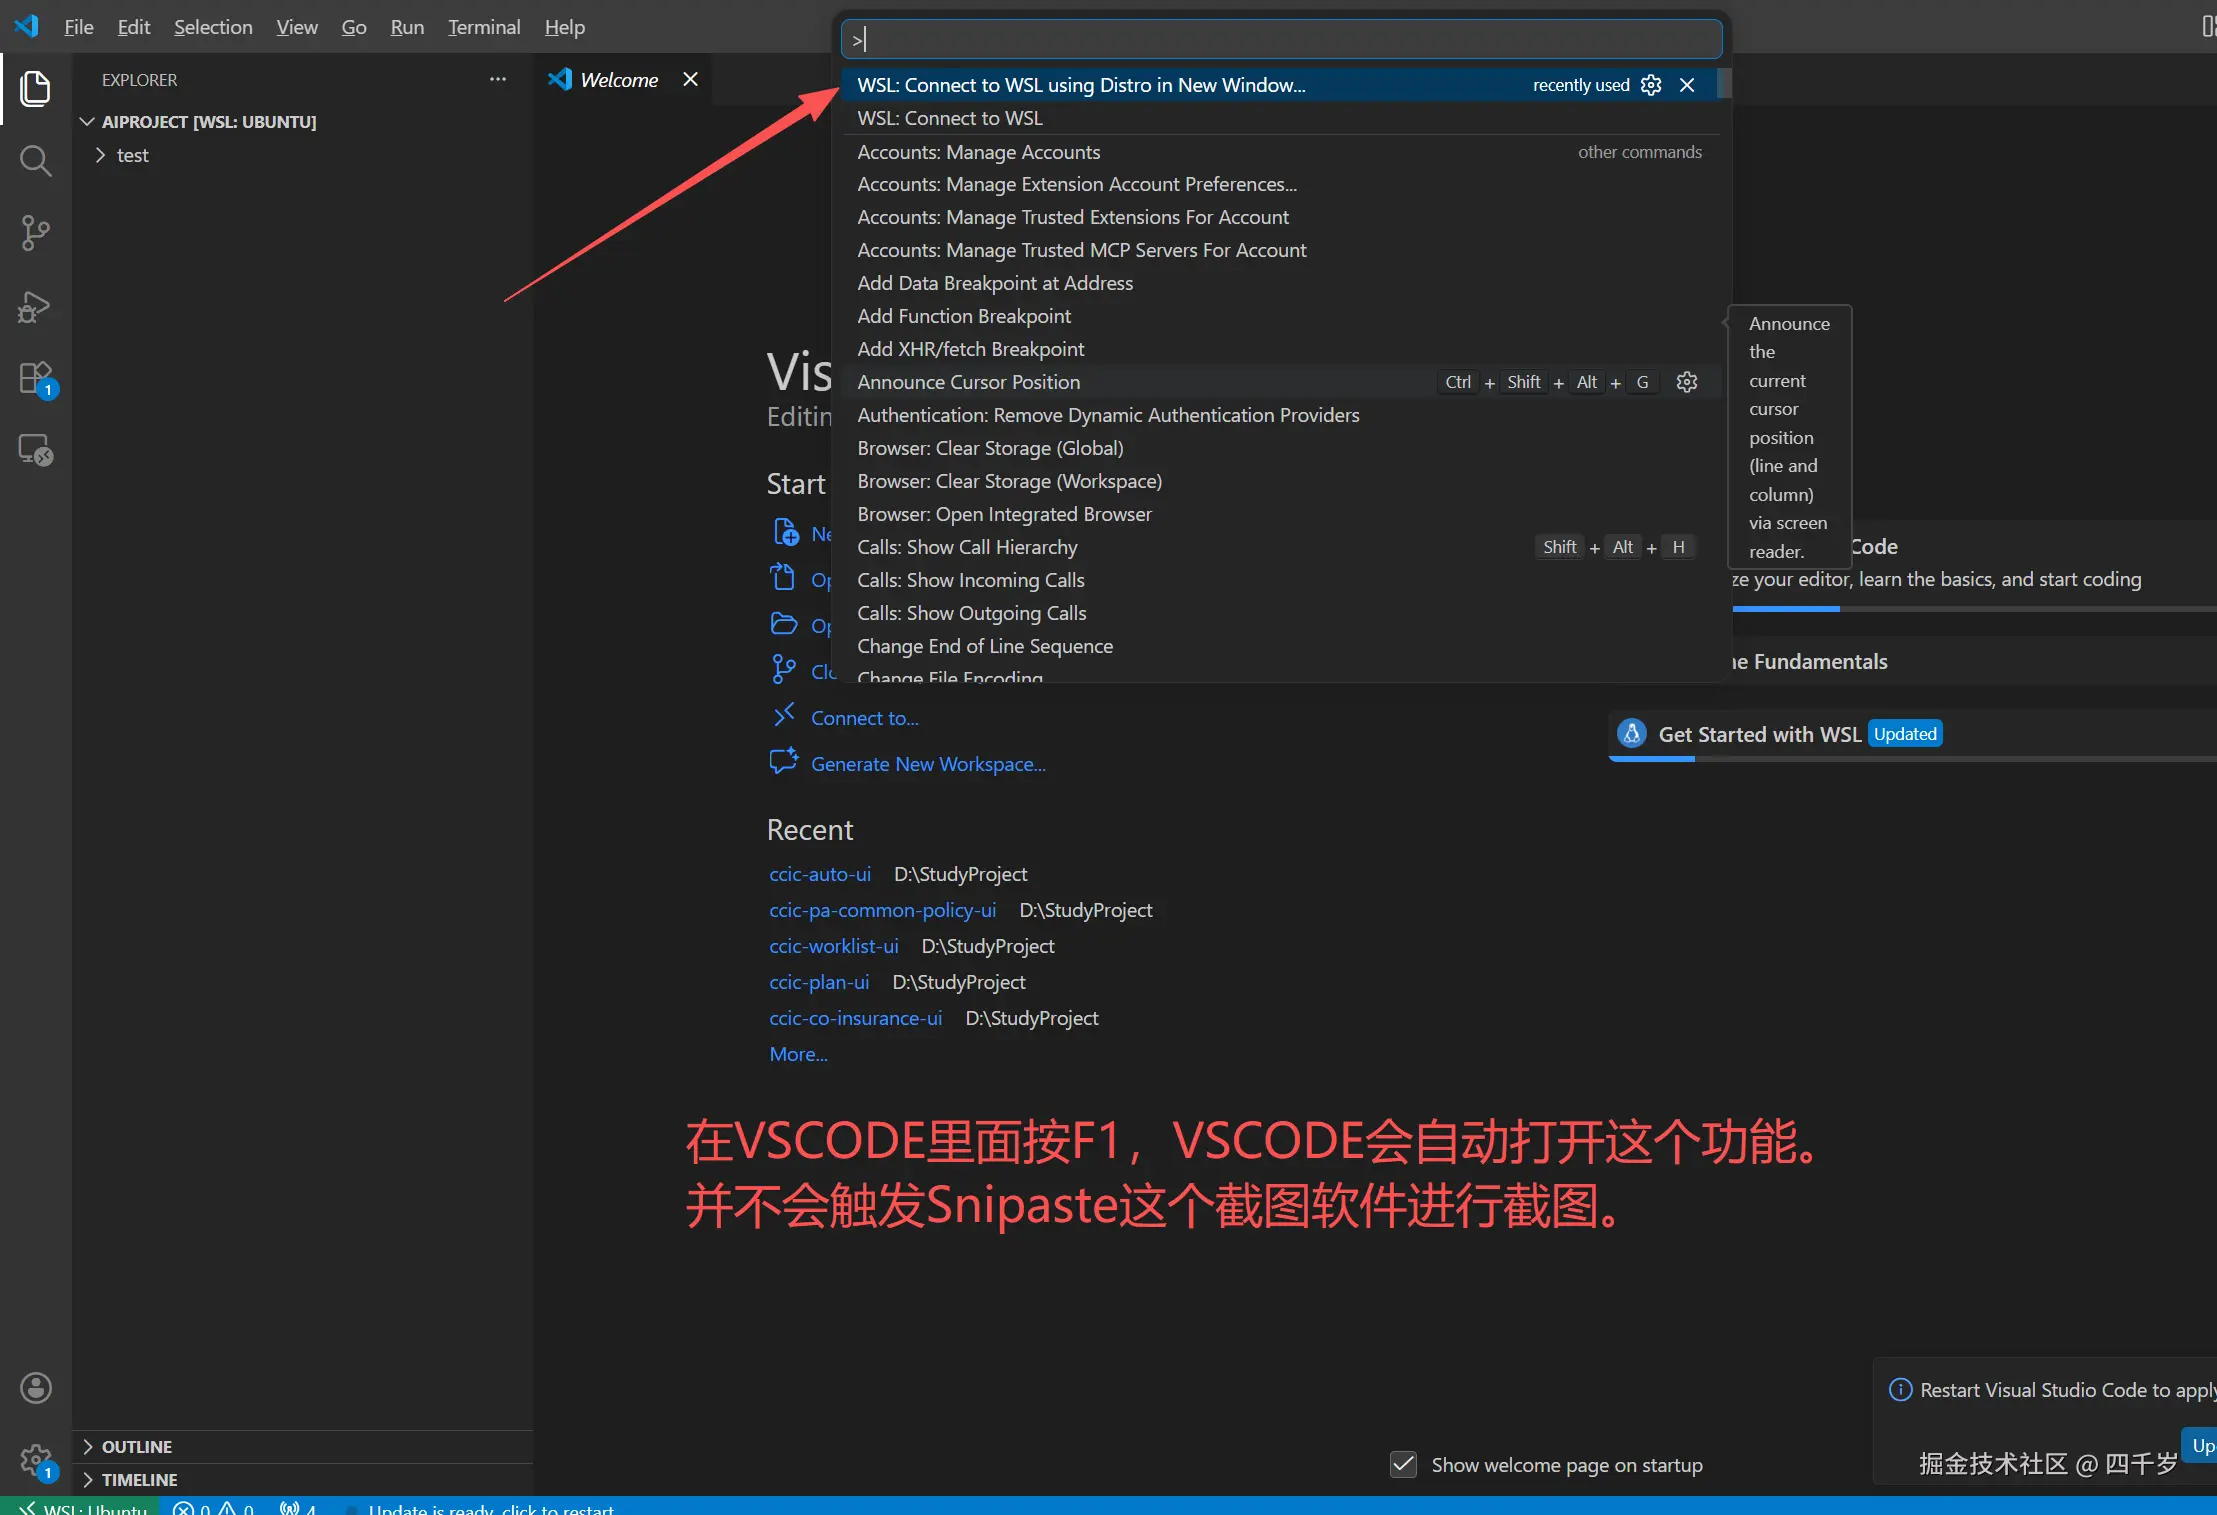2217x1515 pixels.
Task: Uncheck Show welcome page on startup
Action: coord(1402,1464)
